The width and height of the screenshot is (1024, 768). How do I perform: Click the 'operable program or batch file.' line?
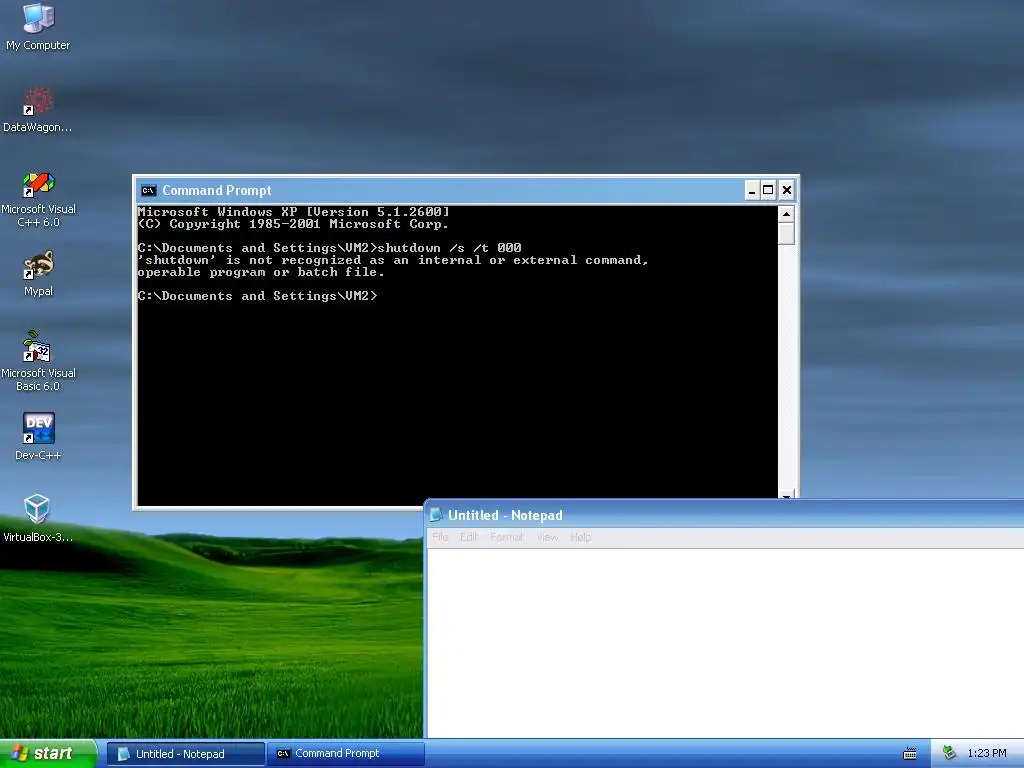pyautogui.click(x=261, y=272)
